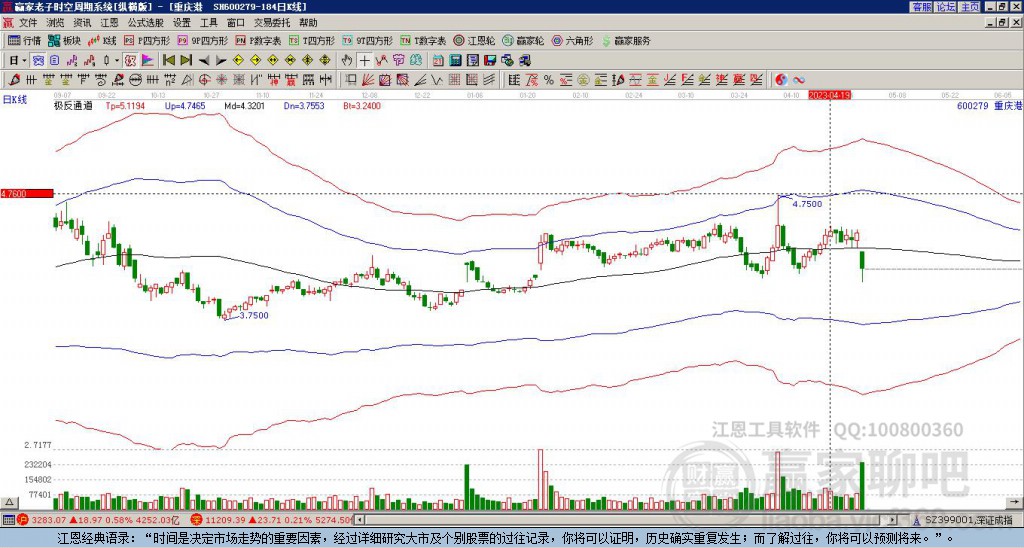1024x548 pixels.
Task: Select the percent % tool
Action: pyautogui.click(x=549, y=80)
